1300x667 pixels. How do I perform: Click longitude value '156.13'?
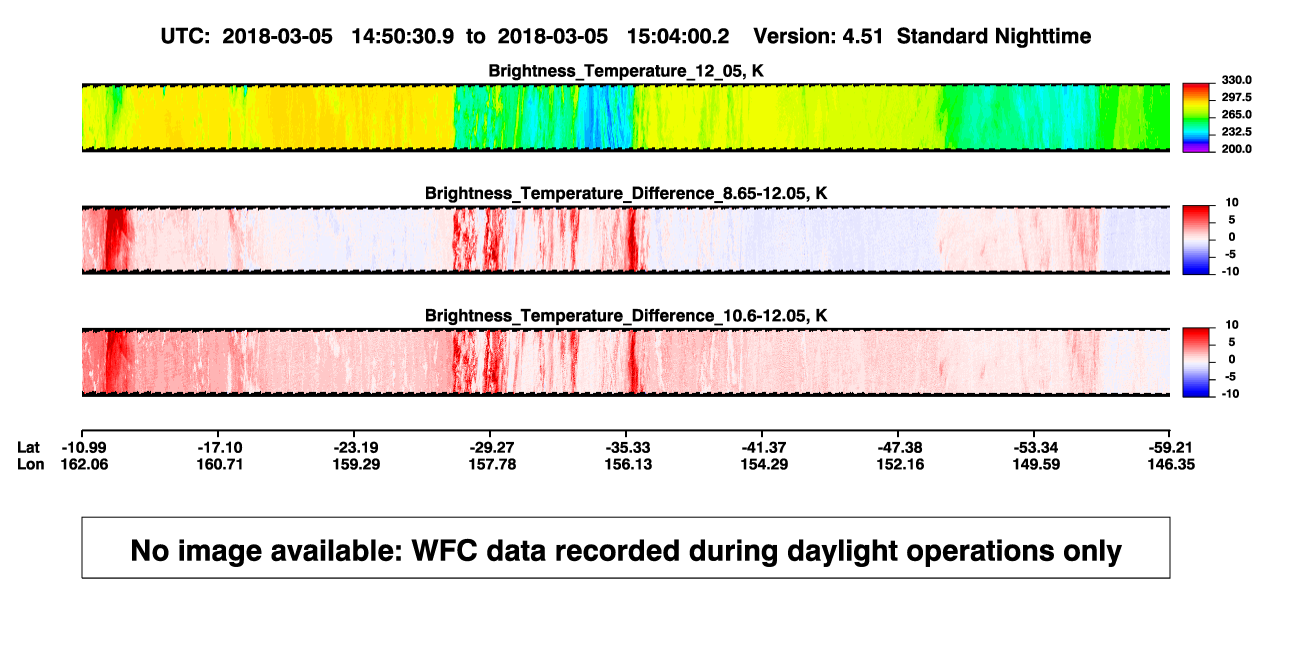(x=629, y=464)
